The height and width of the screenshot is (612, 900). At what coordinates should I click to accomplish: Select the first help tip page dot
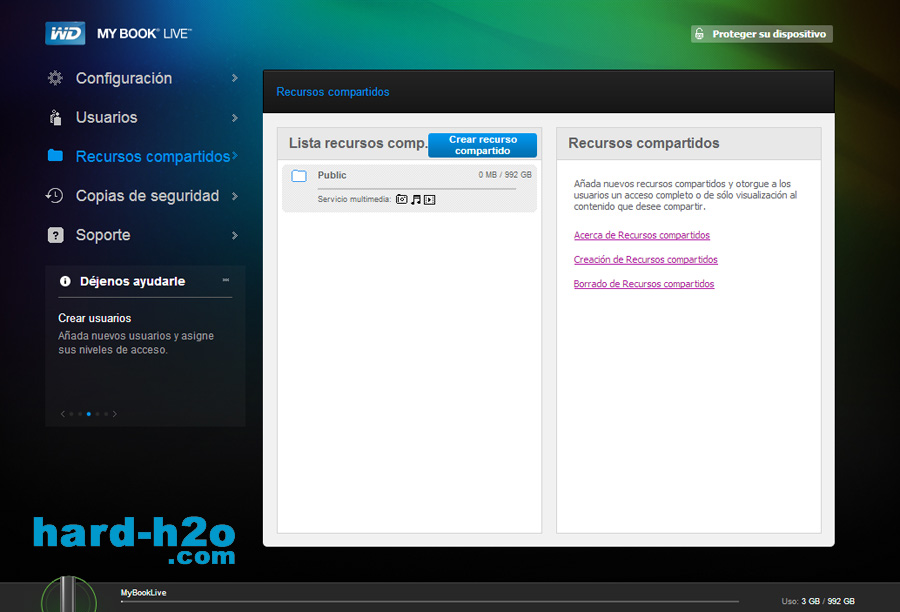[x=71, y=414]
